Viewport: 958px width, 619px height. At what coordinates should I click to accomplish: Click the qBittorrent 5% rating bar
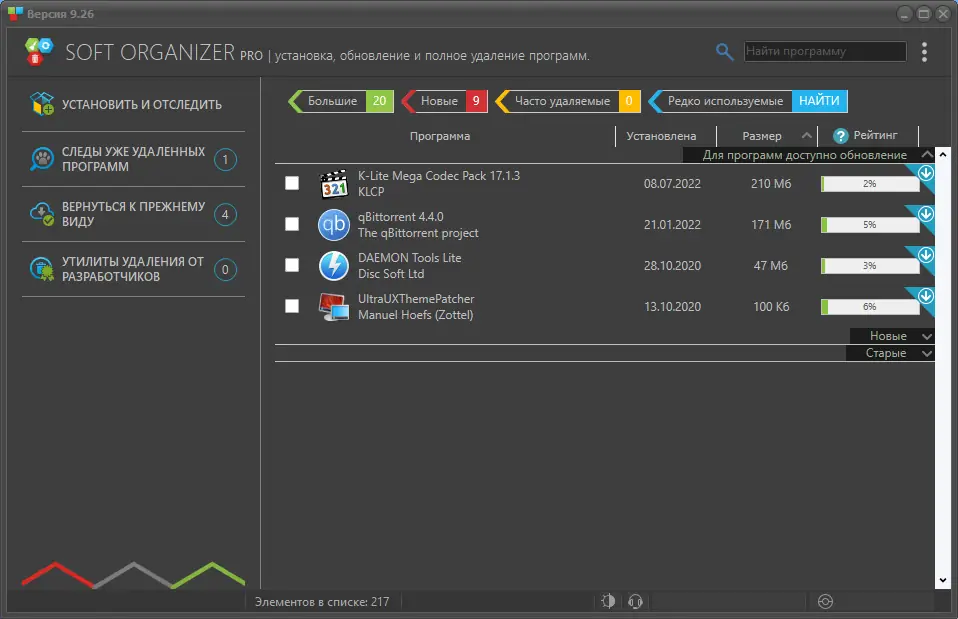coord(870,224)
